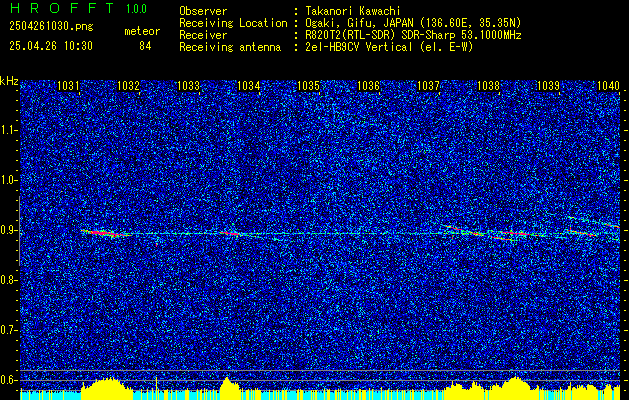This screenshot has height=400, width=629.
Task: Click the 1.0 kHz axis label
Action: [x=8, y=181]
